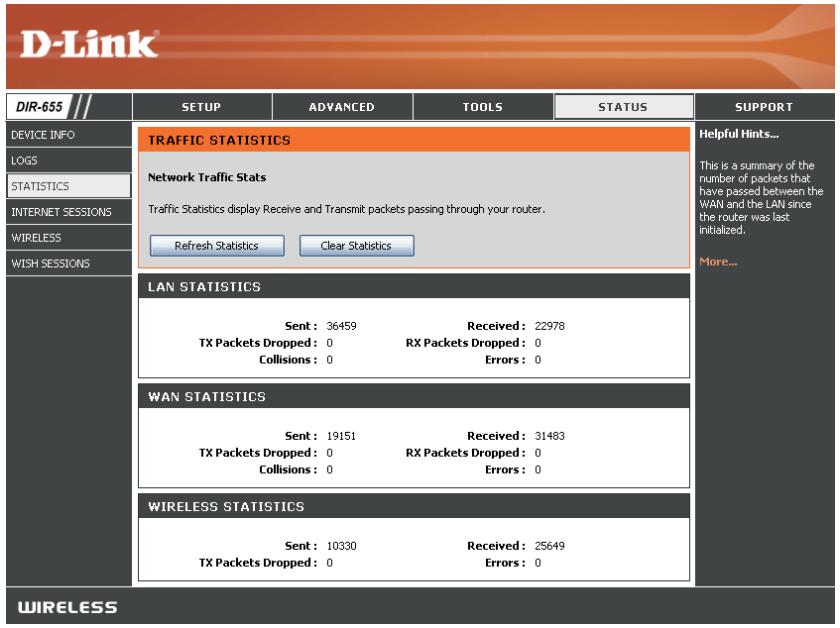Switch to the Advanced tab
Screen dimensions: 840x628
coord(342,107)
